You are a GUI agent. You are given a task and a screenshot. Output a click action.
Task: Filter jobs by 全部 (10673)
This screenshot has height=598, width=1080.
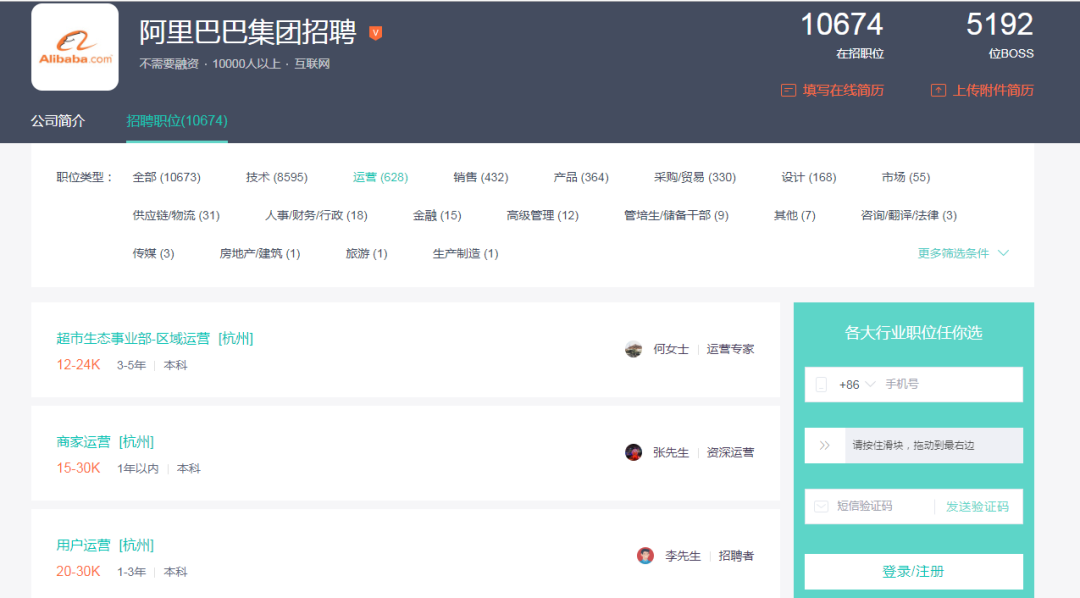click(x=167, y=177)
